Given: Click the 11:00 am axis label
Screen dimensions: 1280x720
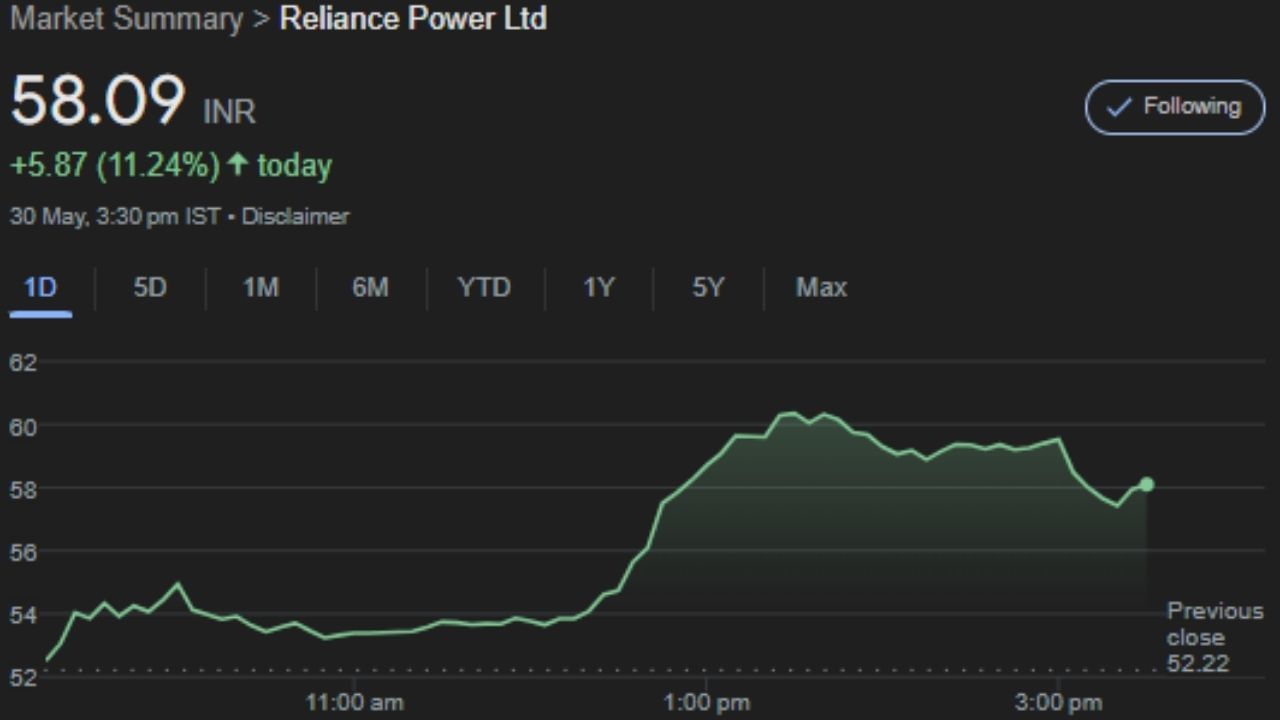Looking at the screenshot, I should 354,703.
